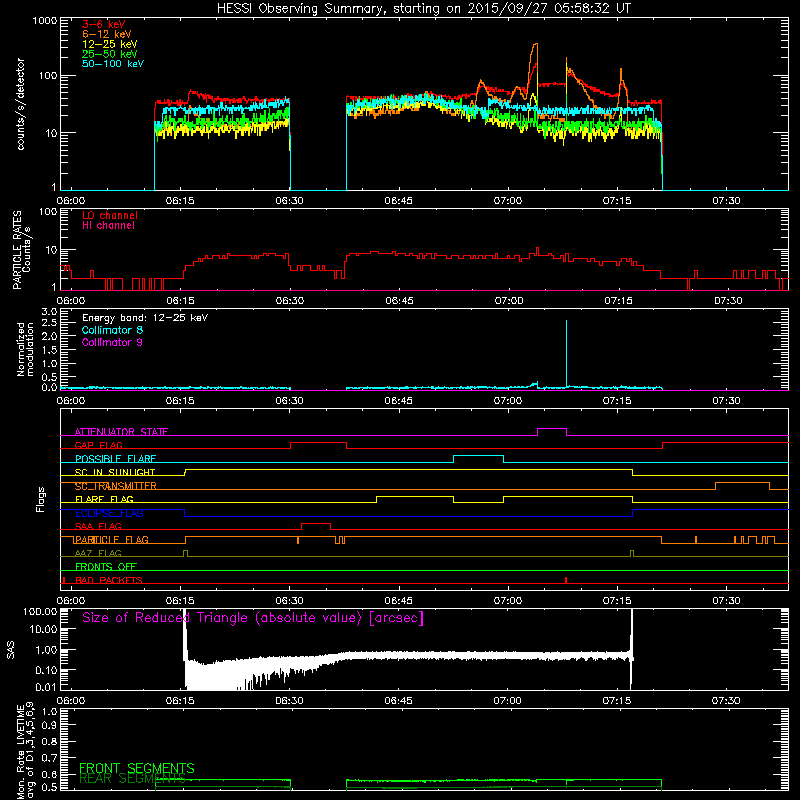Select the Collimator 8 legend label

click(x=112, y=330)
